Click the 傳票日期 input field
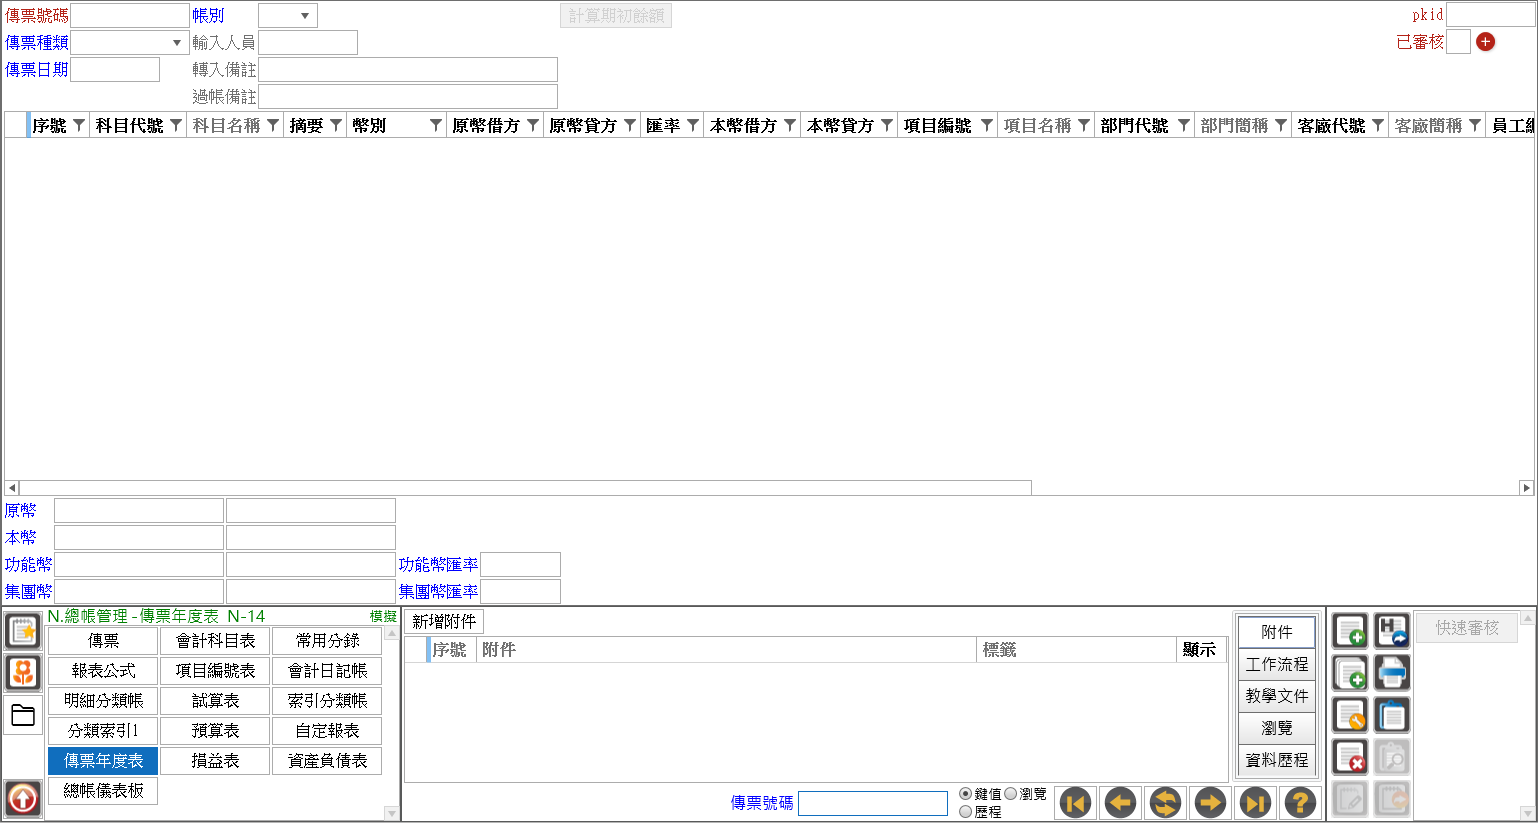Screen dimensions: 1538x823 click(115, 69)
